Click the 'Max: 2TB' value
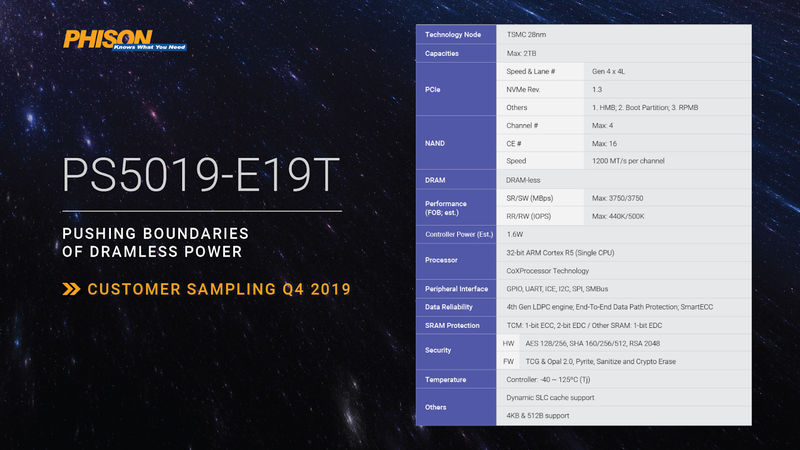This screenshot has width=800, height=450. [521, 54]
